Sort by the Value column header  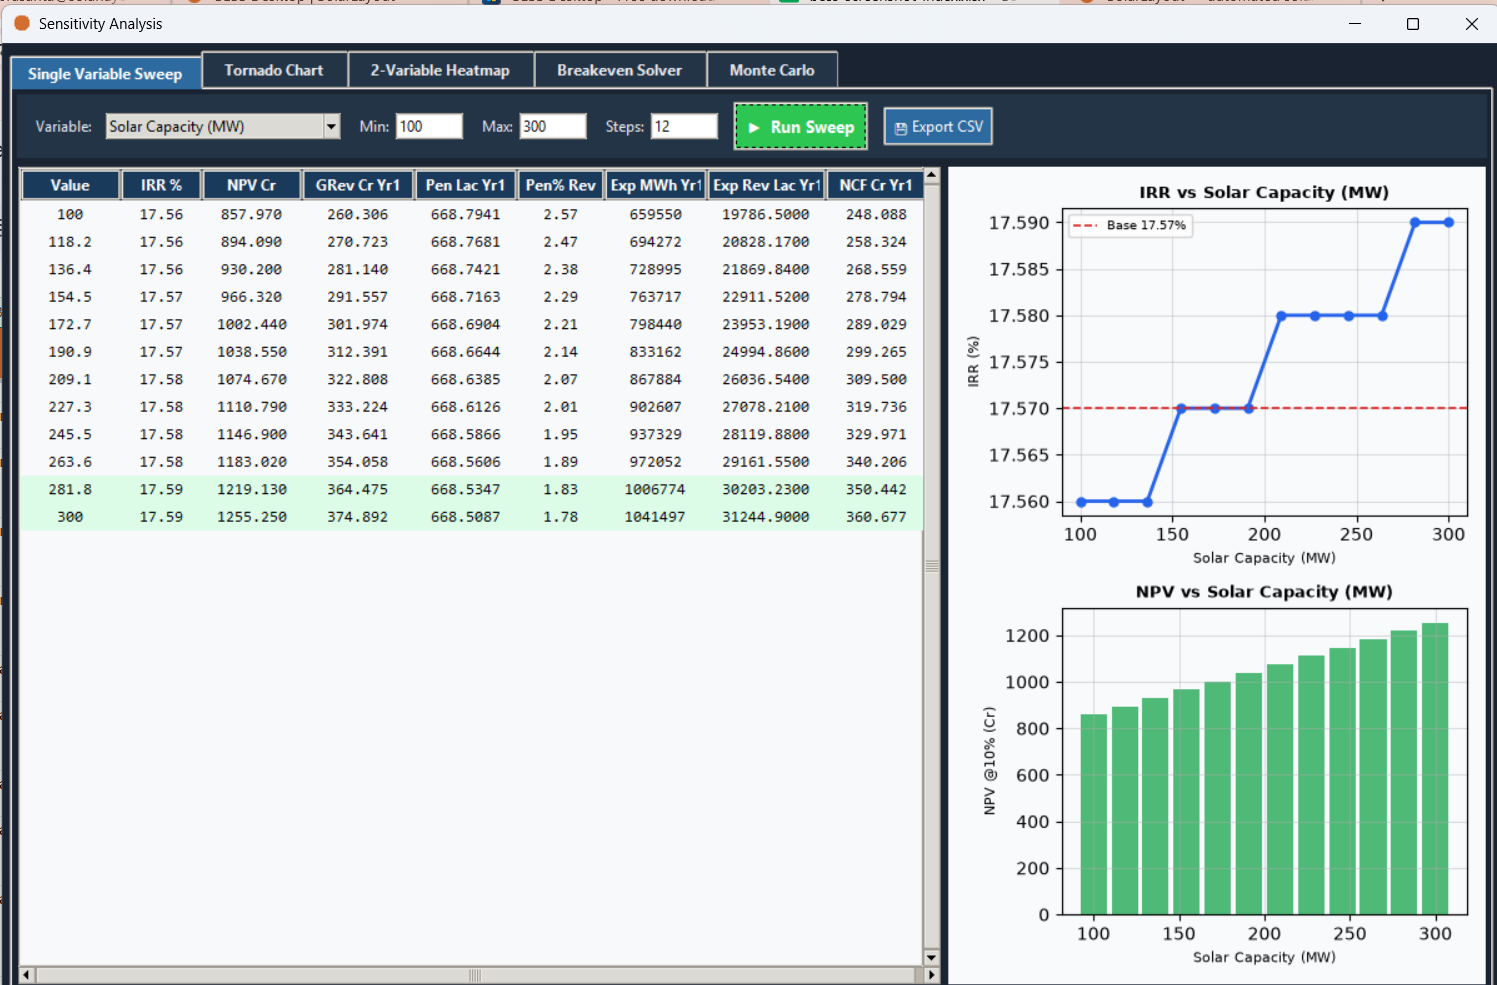tap(70, 185)
